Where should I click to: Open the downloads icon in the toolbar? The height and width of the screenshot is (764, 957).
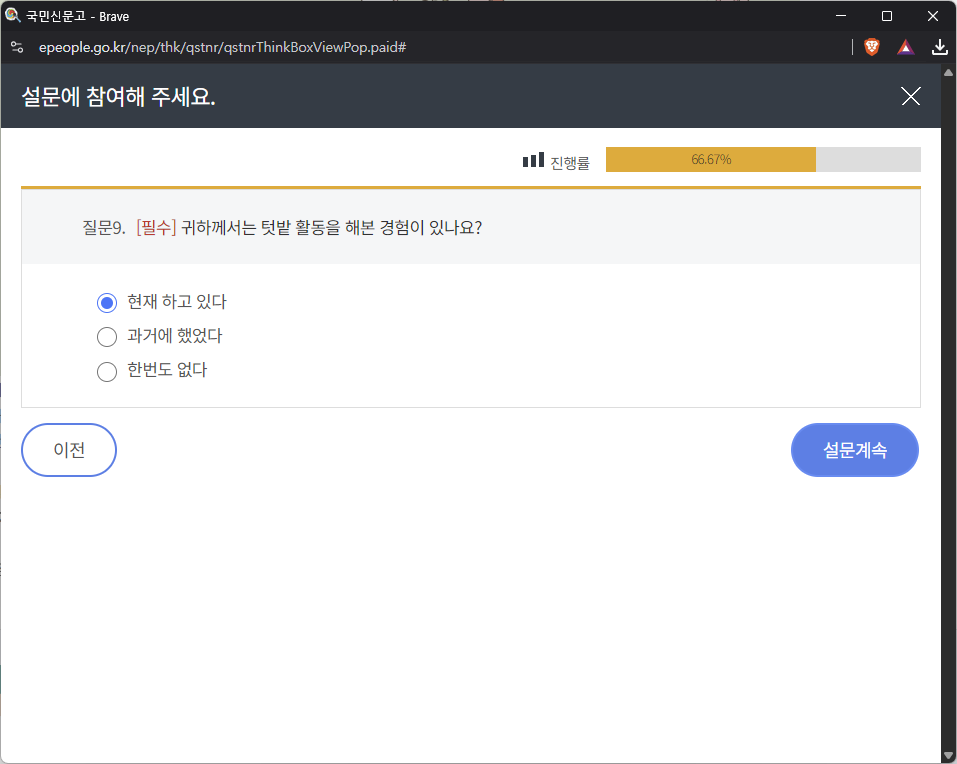pyautogui.click(x=939, y=47)
